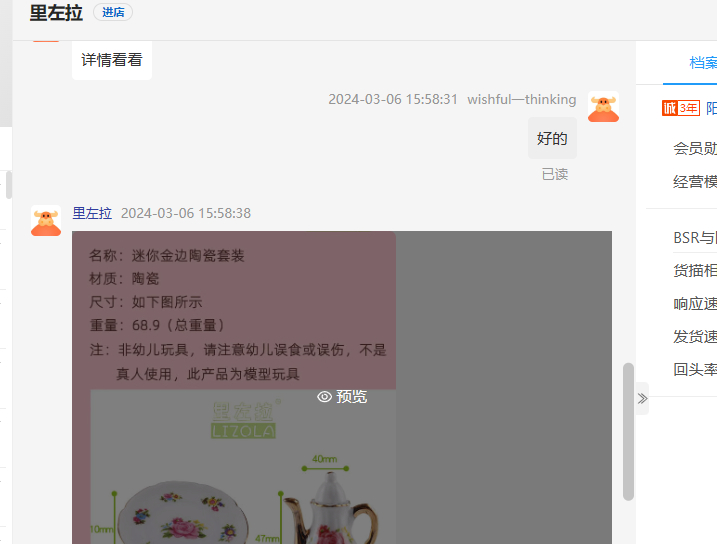Image resolution: width=717 pixels, height=544 pixels.
Task: Click the chat vertical scrollbar thumb
Action: coord(628,432)
